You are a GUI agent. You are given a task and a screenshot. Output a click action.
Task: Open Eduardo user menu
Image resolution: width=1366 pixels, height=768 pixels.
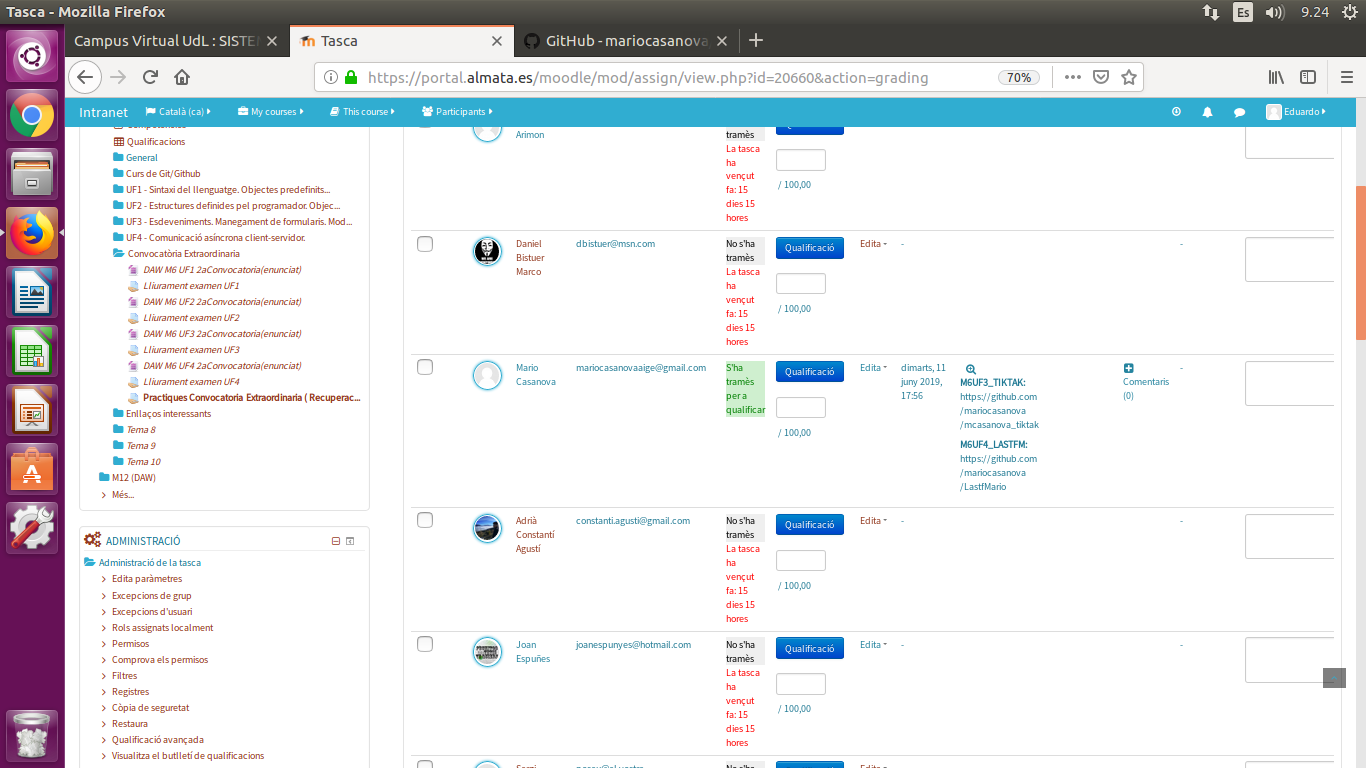click(x=1296, y=112)
